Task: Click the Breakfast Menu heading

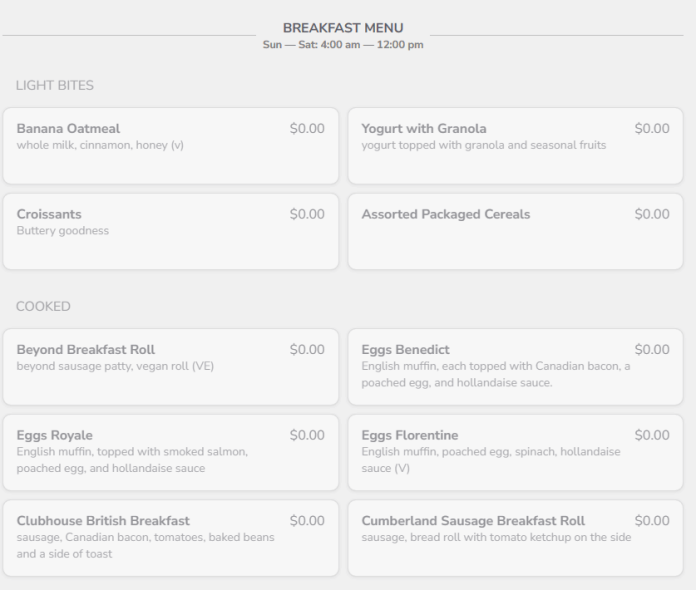Action: (343, 28)
